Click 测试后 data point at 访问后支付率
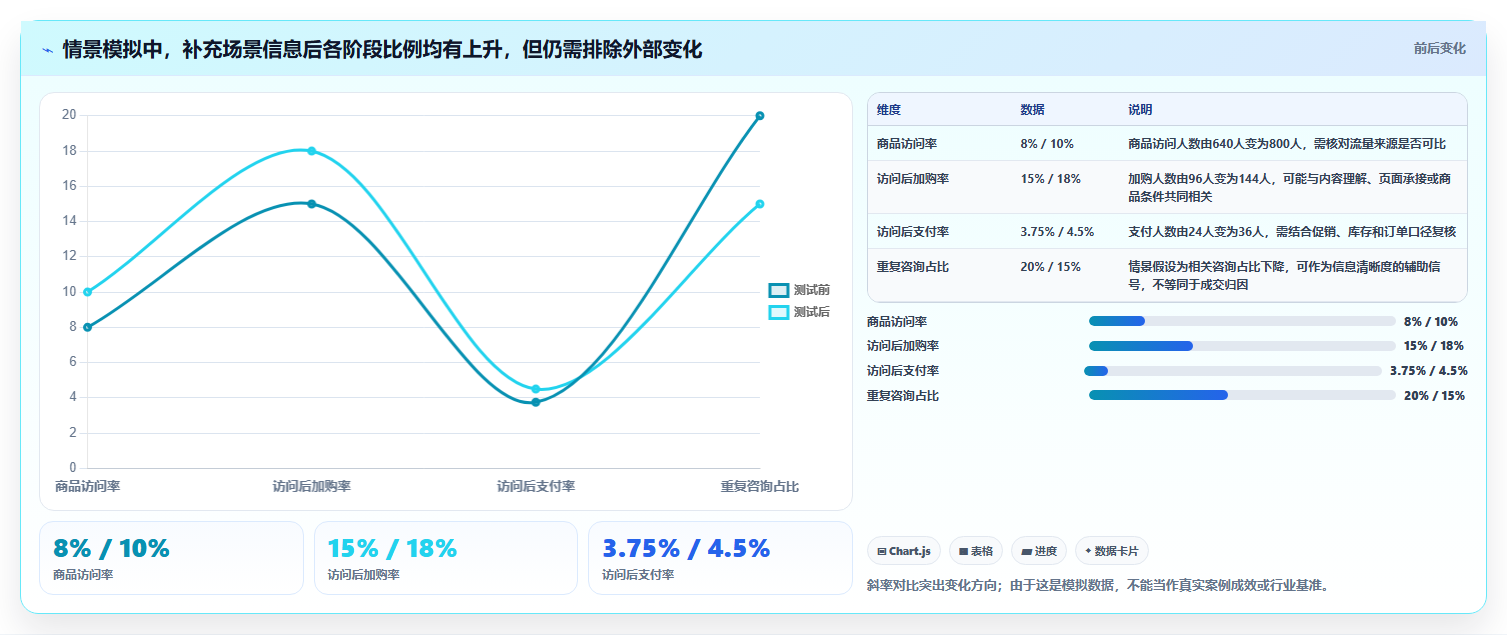The width and height of the screenshot is (1507, 635). tap(536, 389)
